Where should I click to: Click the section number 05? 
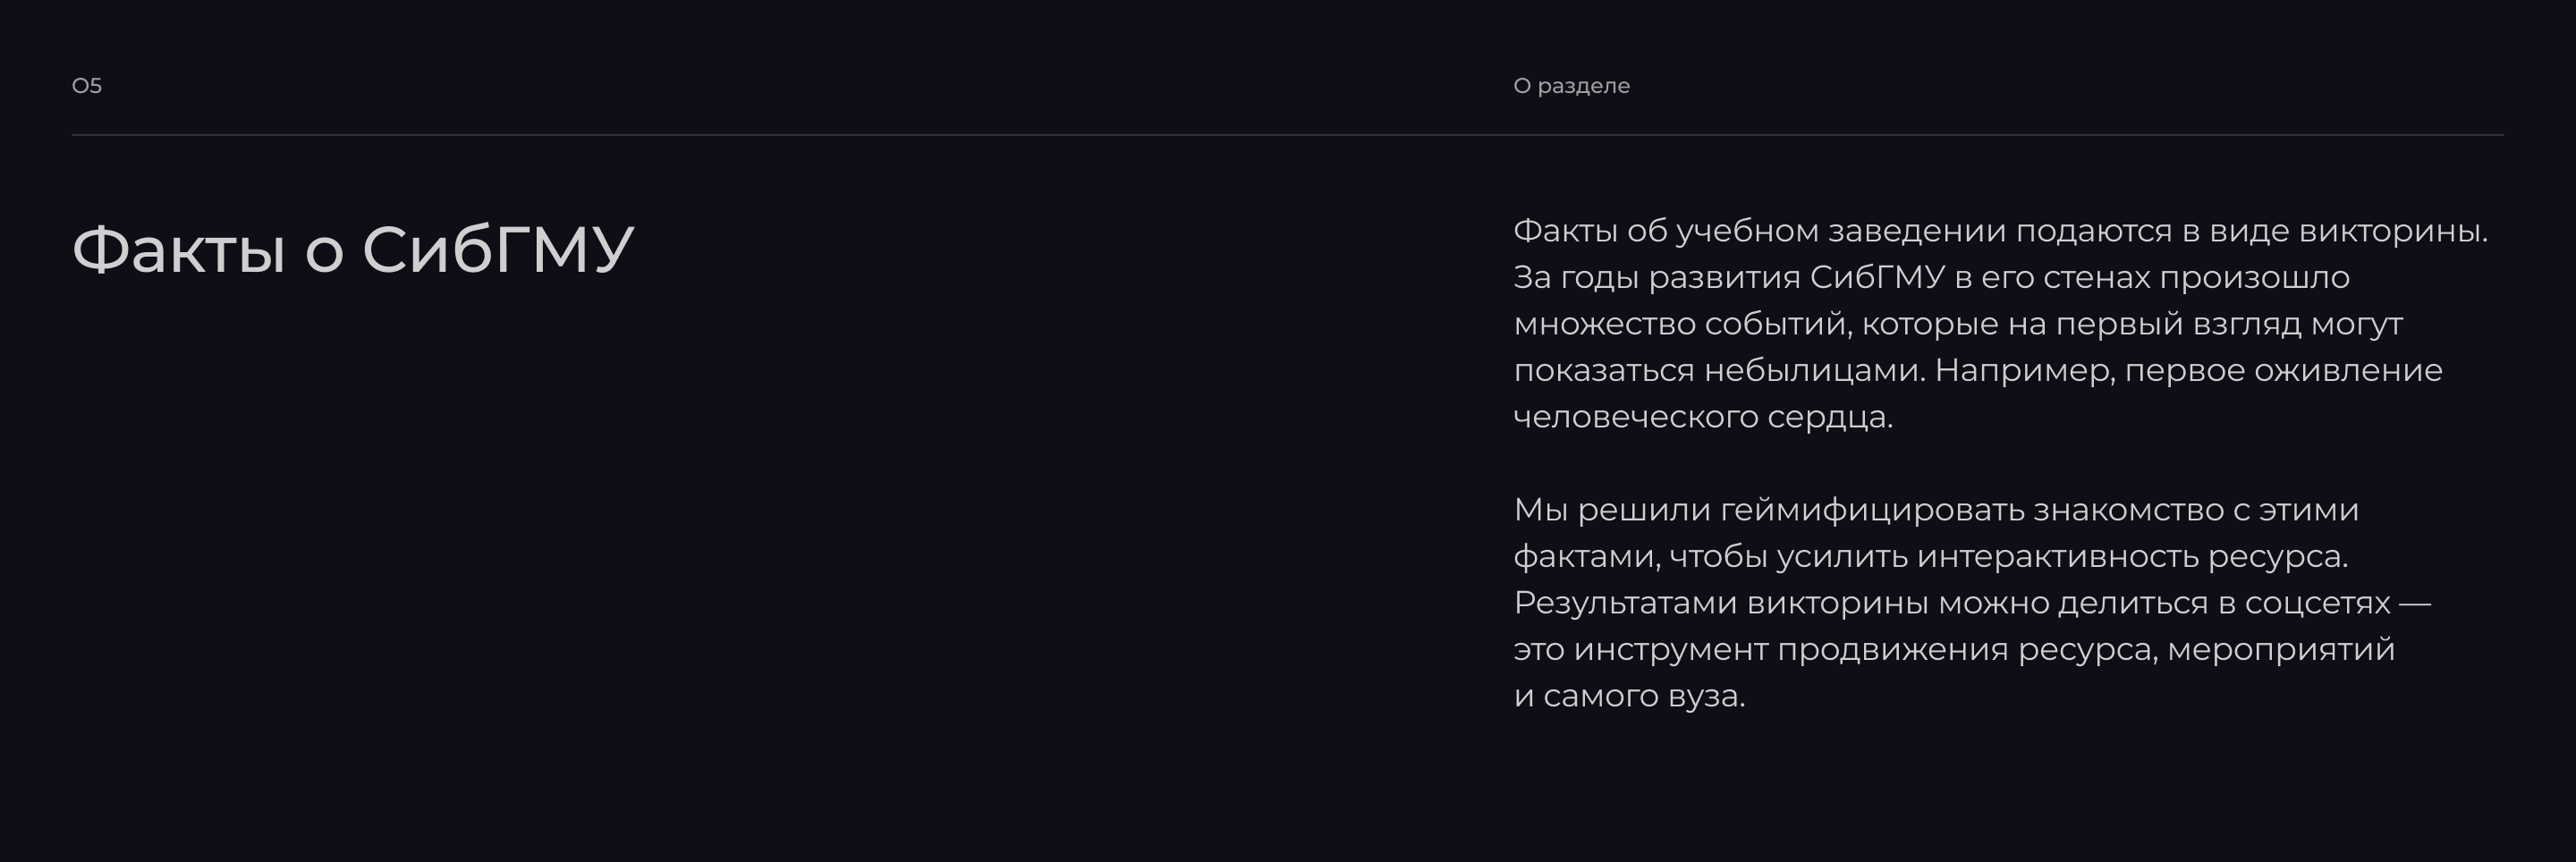pyautogui.click(x=87, y=86)
